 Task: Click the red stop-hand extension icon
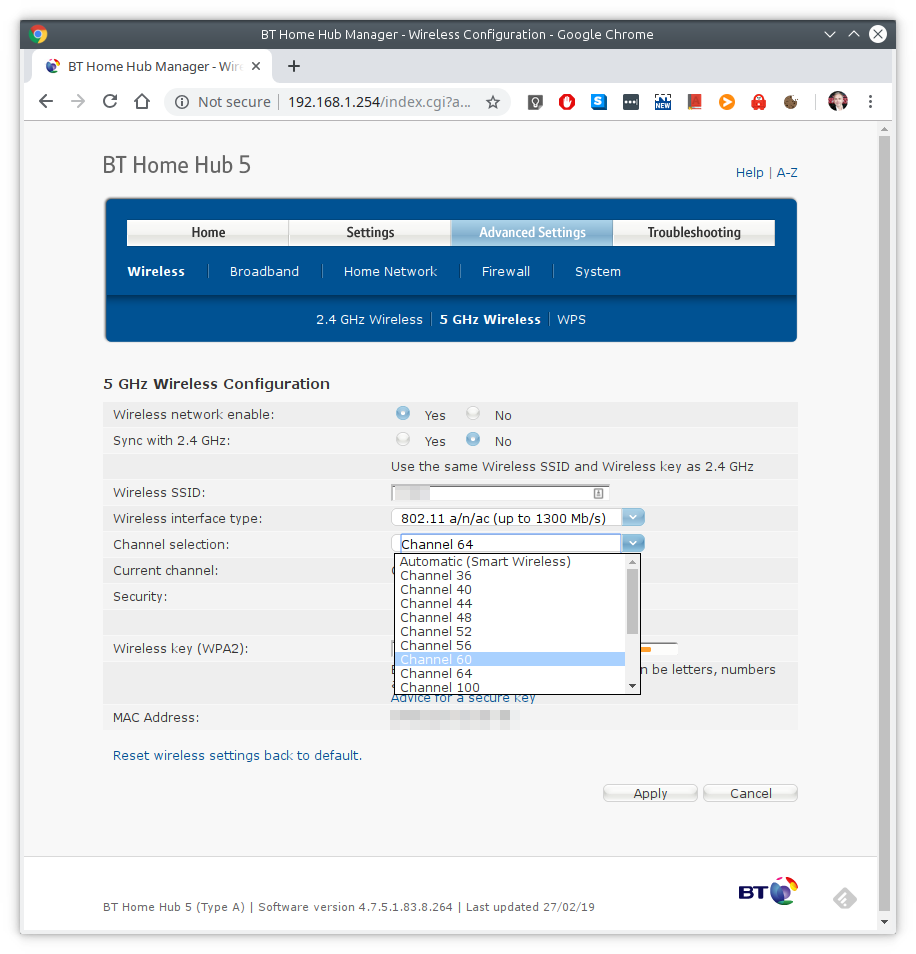(567, 102)
